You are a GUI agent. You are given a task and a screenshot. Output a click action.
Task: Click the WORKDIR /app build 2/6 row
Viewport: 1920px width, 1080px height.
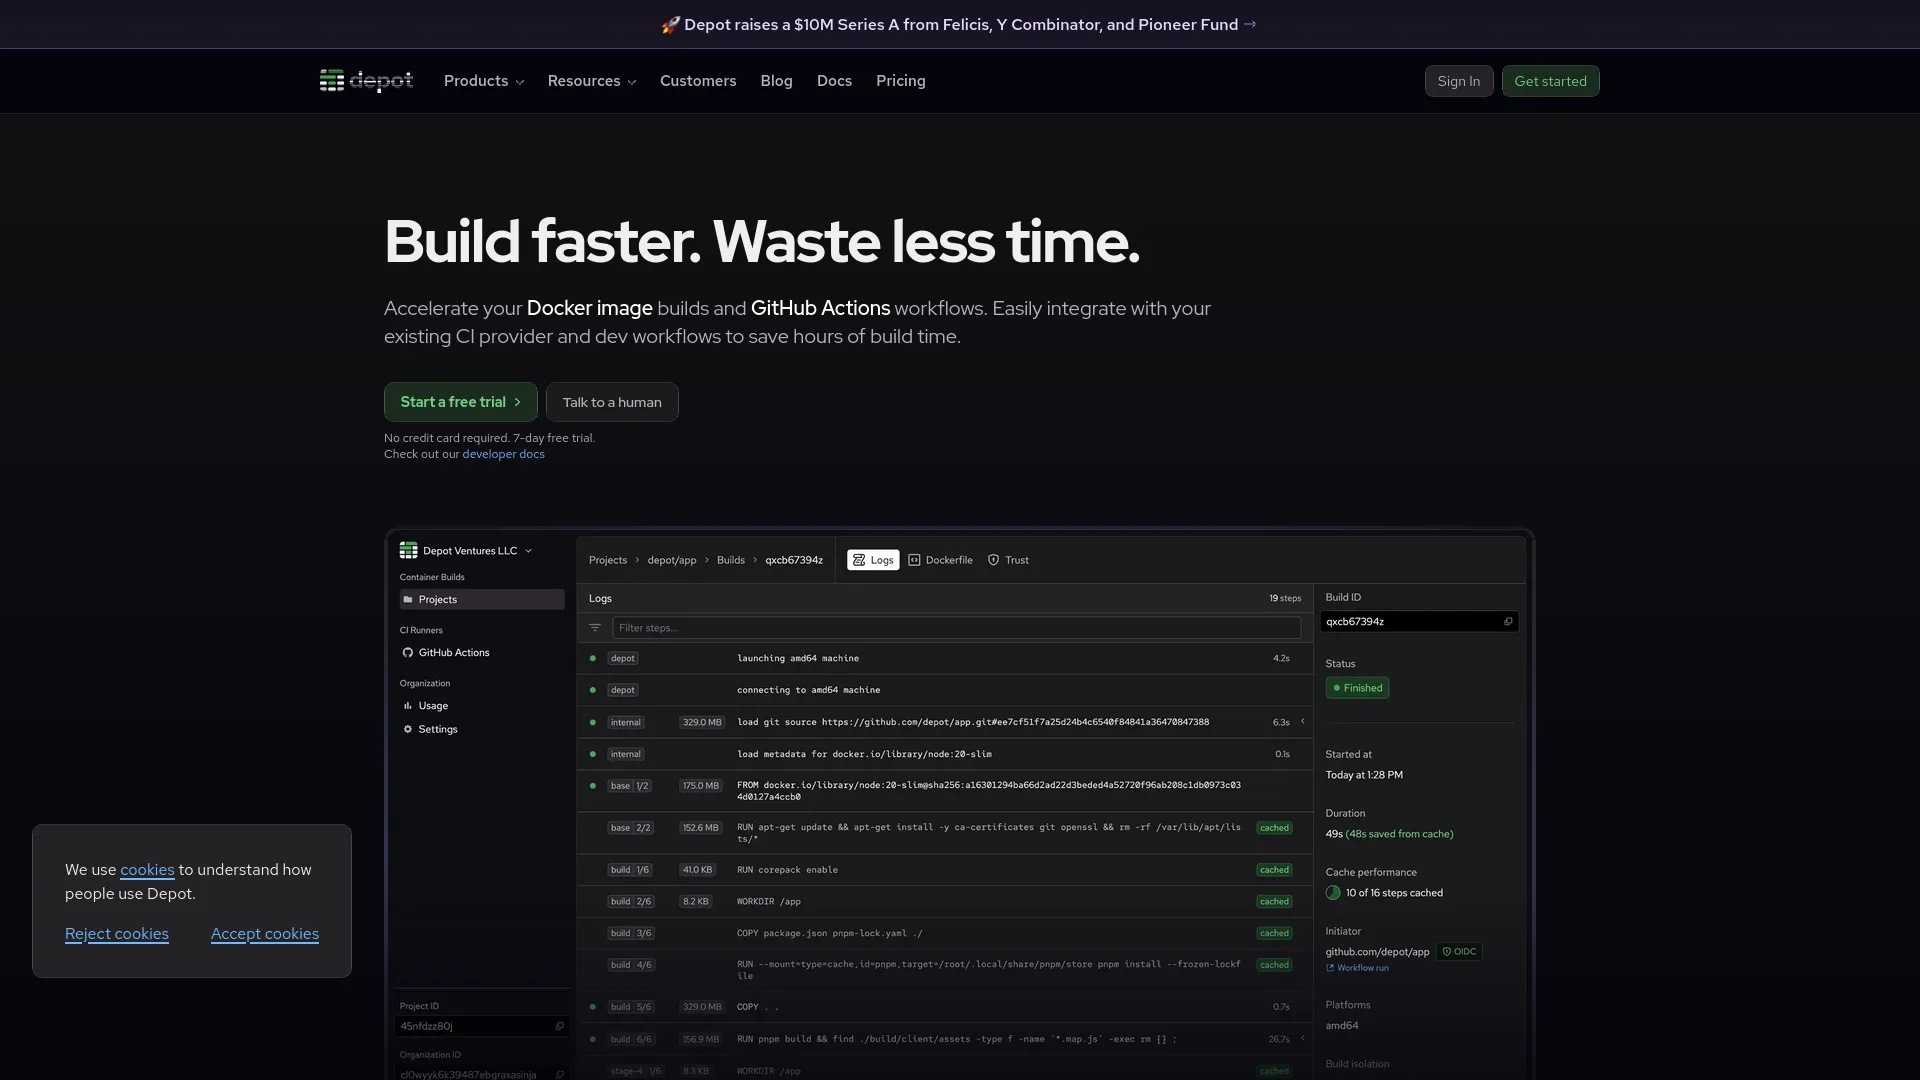[x=945, y=902]
